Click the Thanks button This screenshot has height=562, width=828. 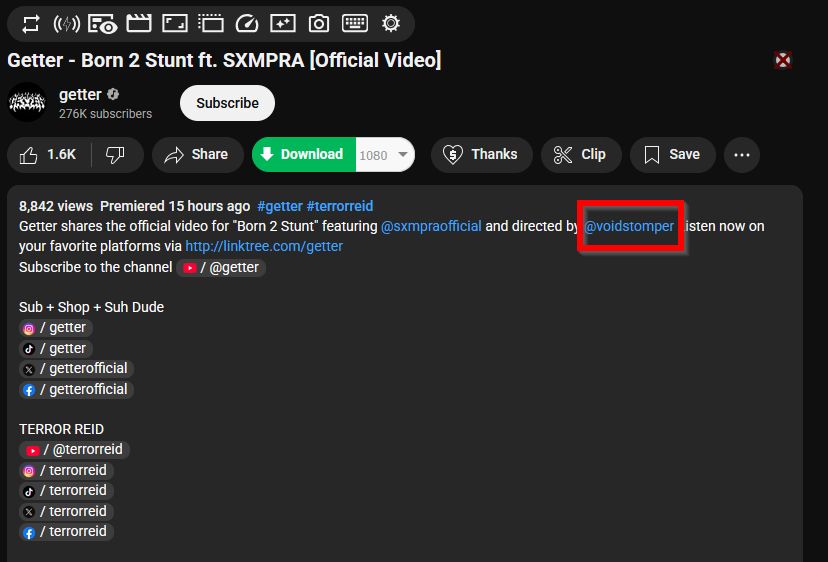(481, 155)
